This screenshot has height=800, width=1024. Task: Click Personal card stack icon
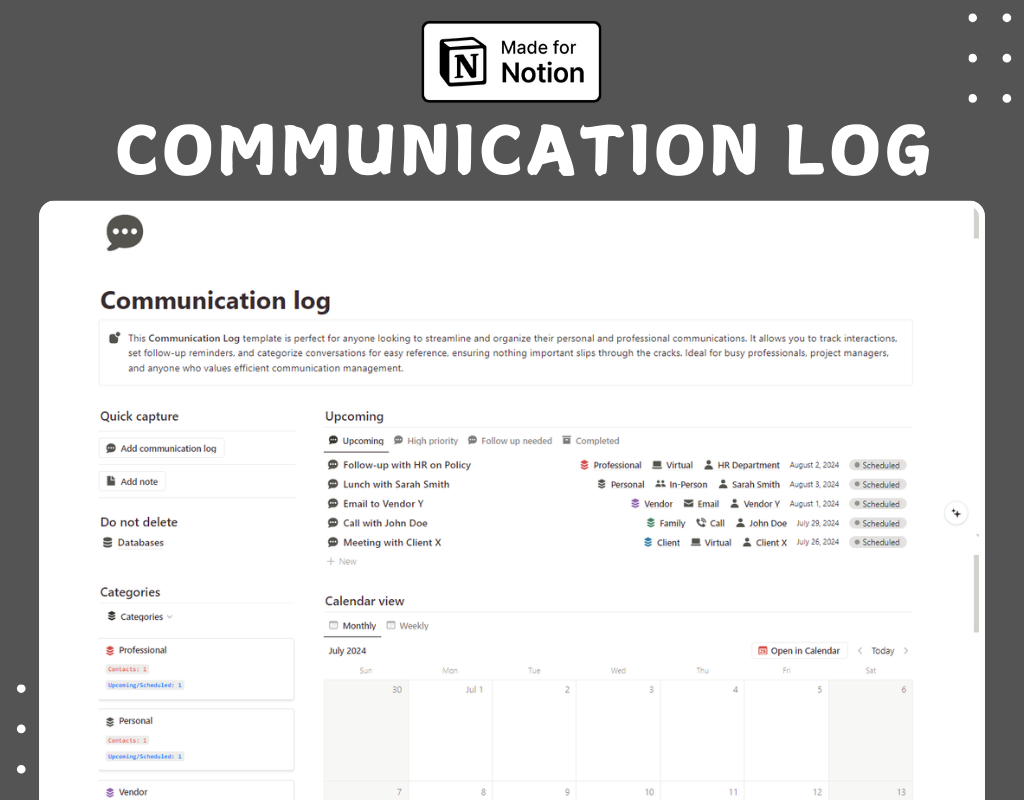point(110,722)
